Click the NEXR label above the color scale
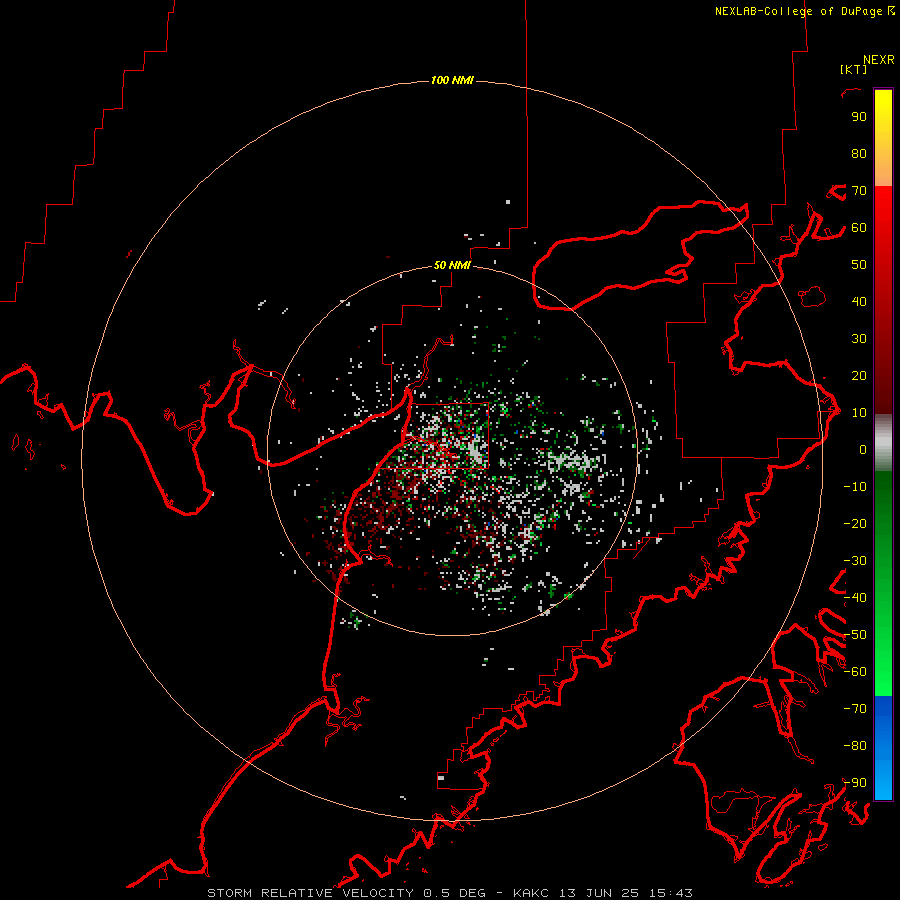 (879, 60)
